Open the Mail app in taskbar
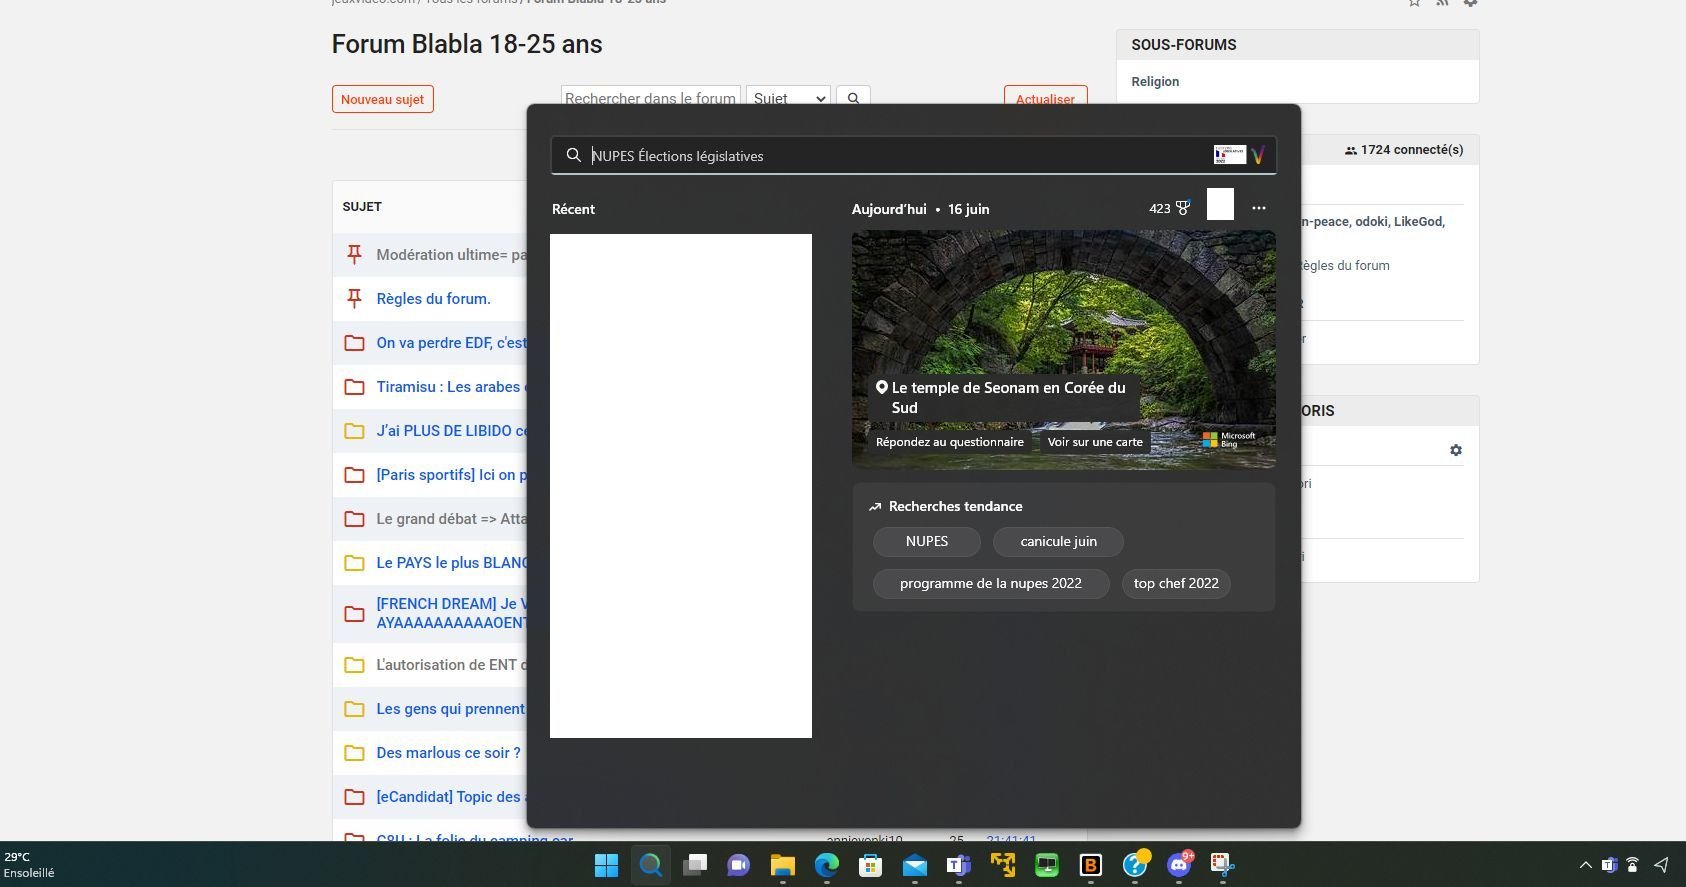The width and height of the screenshot is (1686, 887). [914, 865]
